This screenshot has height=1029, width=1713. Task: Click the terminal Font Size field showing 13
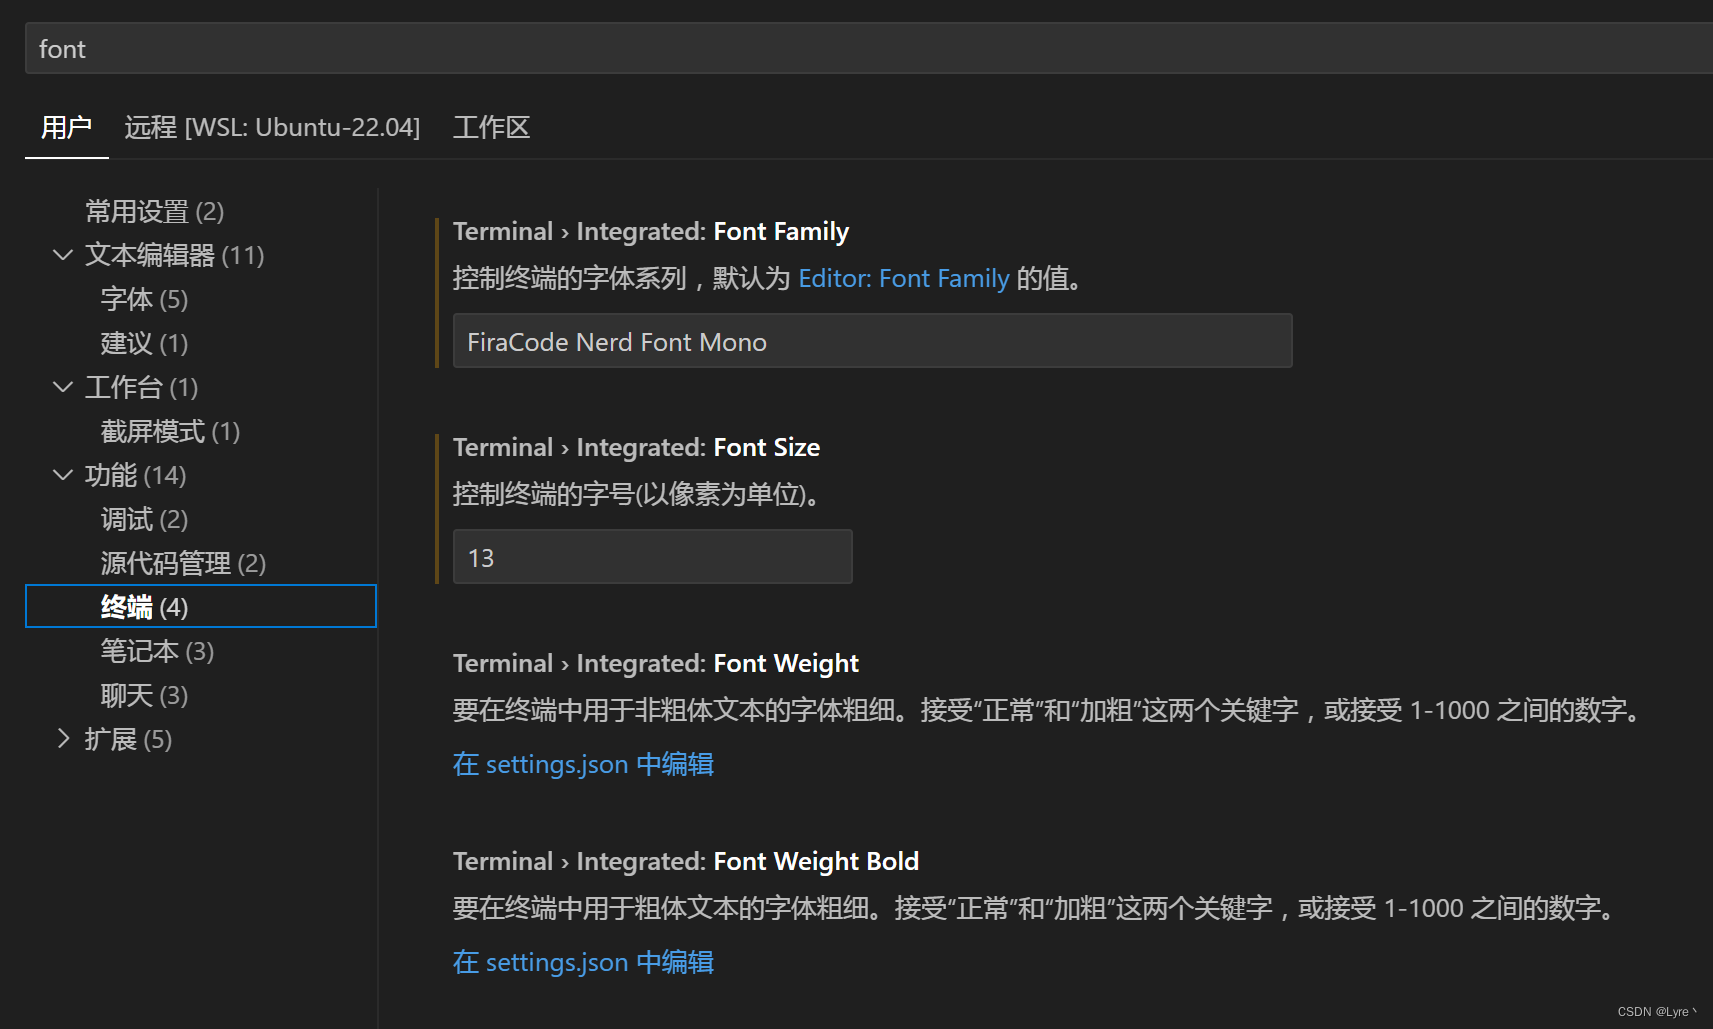pyautogui.click(x=651, y=556)
